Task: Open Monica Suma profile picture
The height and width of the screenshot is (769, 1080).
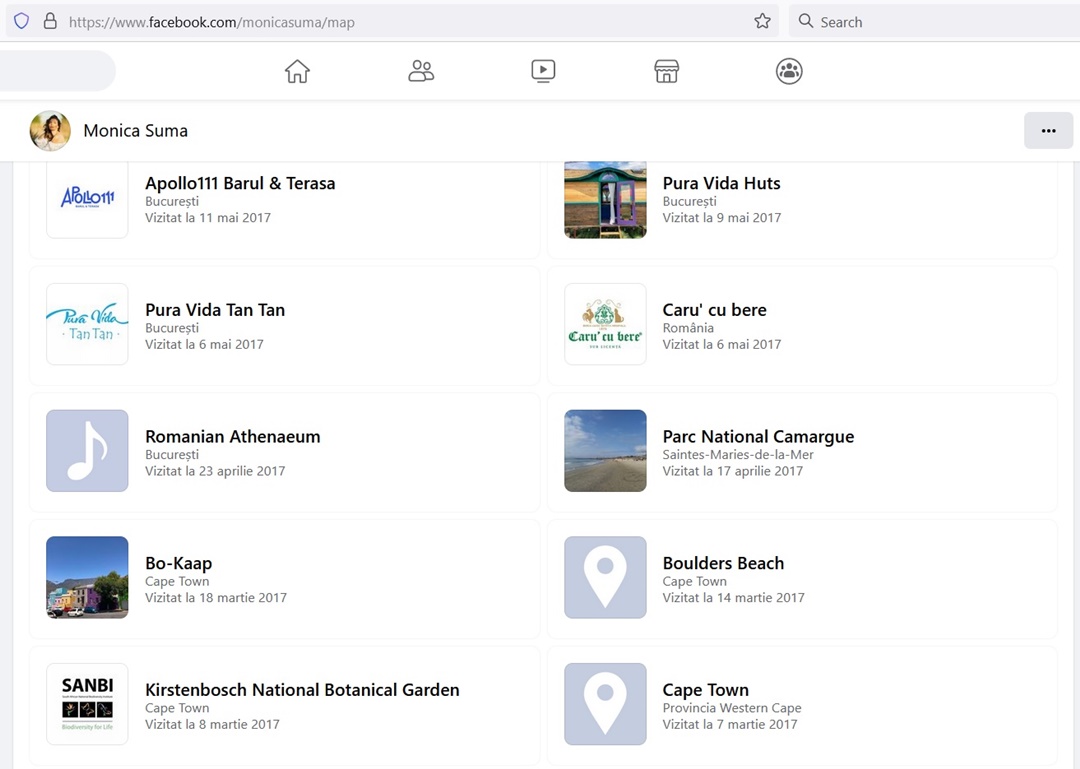Action: pyautogui.click(x=50, y=131)
